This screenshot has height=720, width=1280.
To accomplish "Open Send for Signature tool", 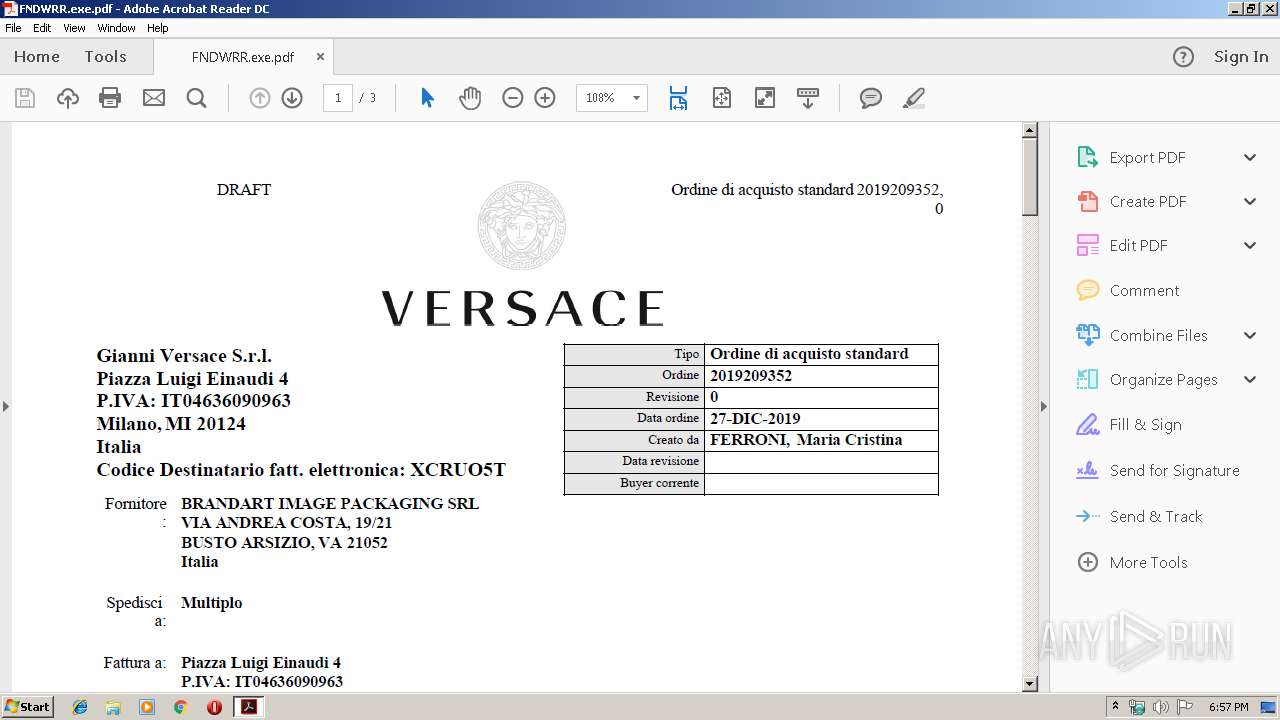I will 1158,470.
